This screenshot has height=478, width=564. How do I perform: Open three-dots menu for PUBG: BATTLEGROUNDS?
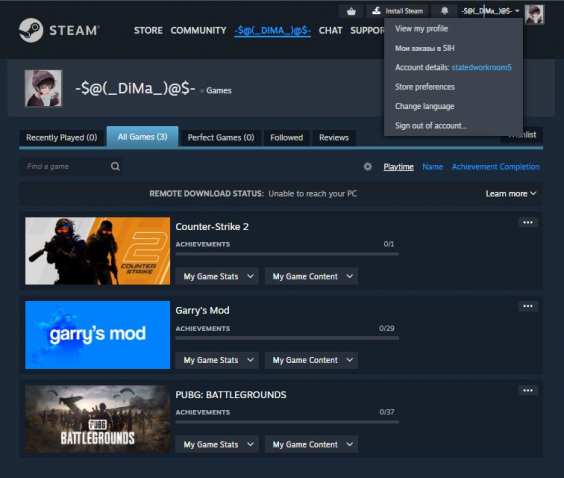click(528, 390)
